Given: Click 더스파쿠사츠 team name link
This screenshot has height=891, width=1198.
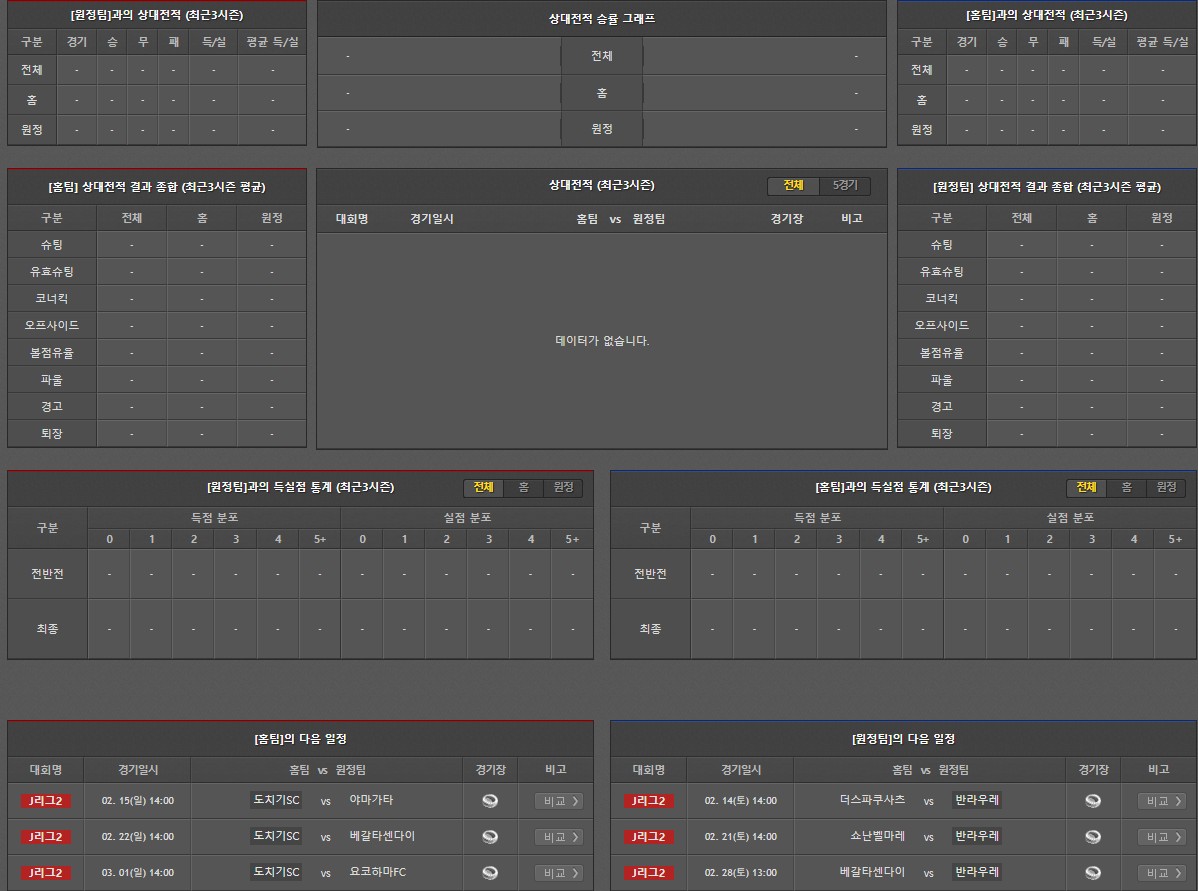Looking at the screenshot, I should click(872, 800).
